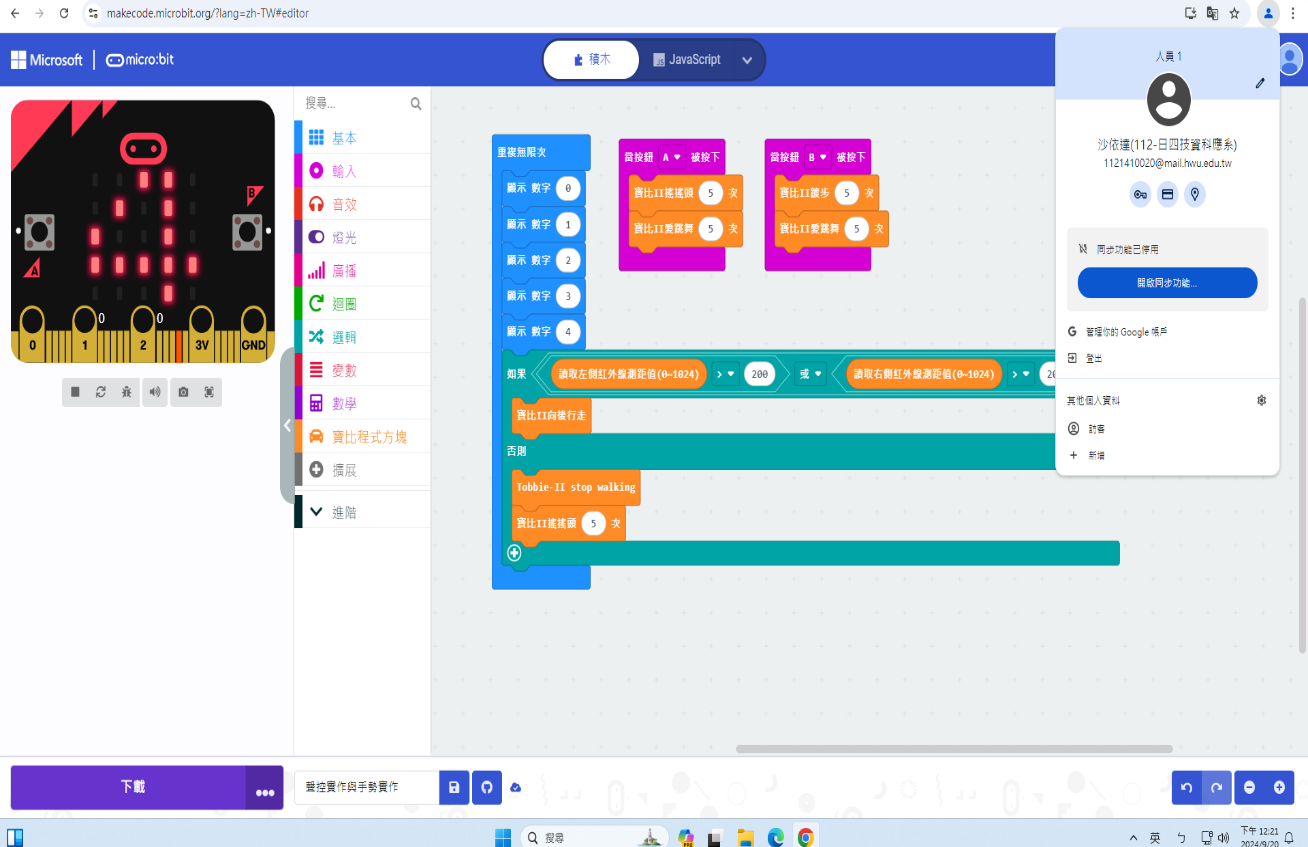This screenshot has height=847, width=1308.
Task: Click the GitHub repository icon
Action: click(487, 788)
